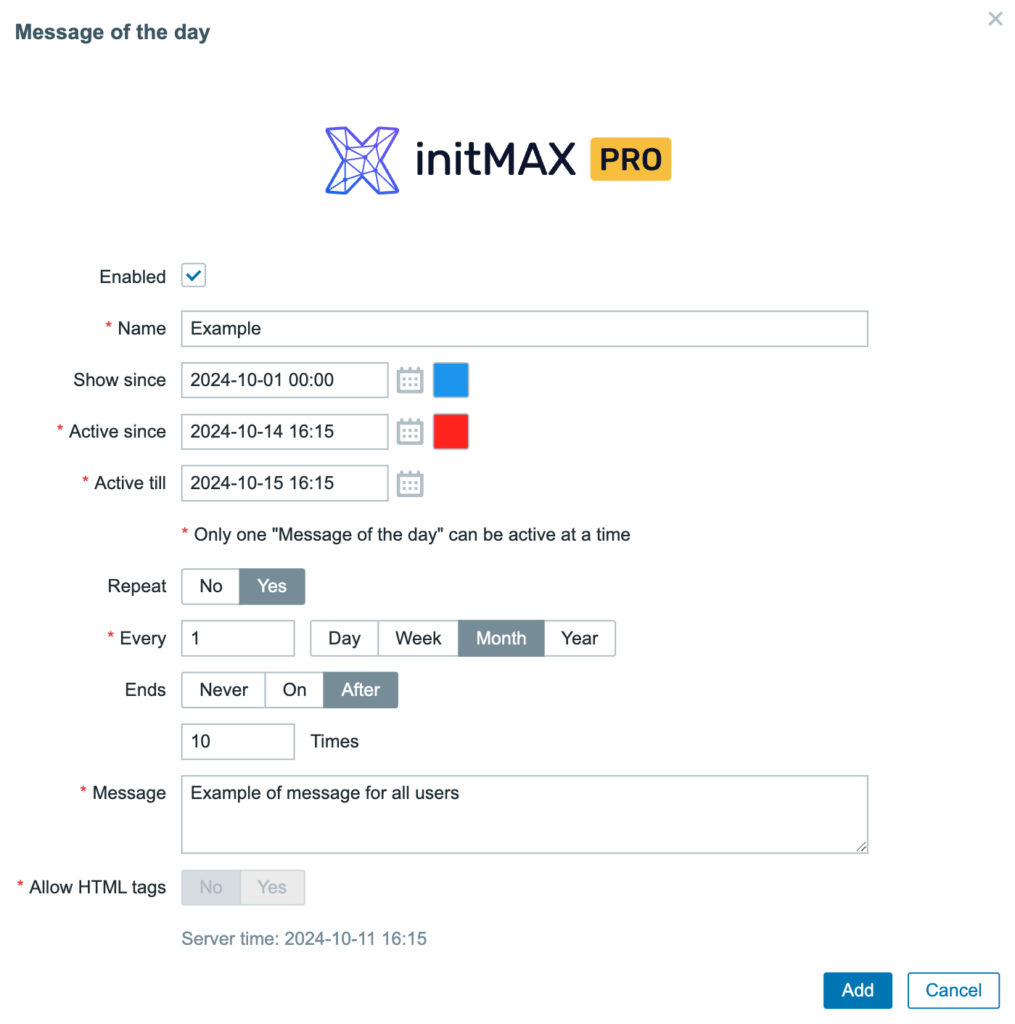
Task: Set Repeat to No
Action: tap(211, 586)
